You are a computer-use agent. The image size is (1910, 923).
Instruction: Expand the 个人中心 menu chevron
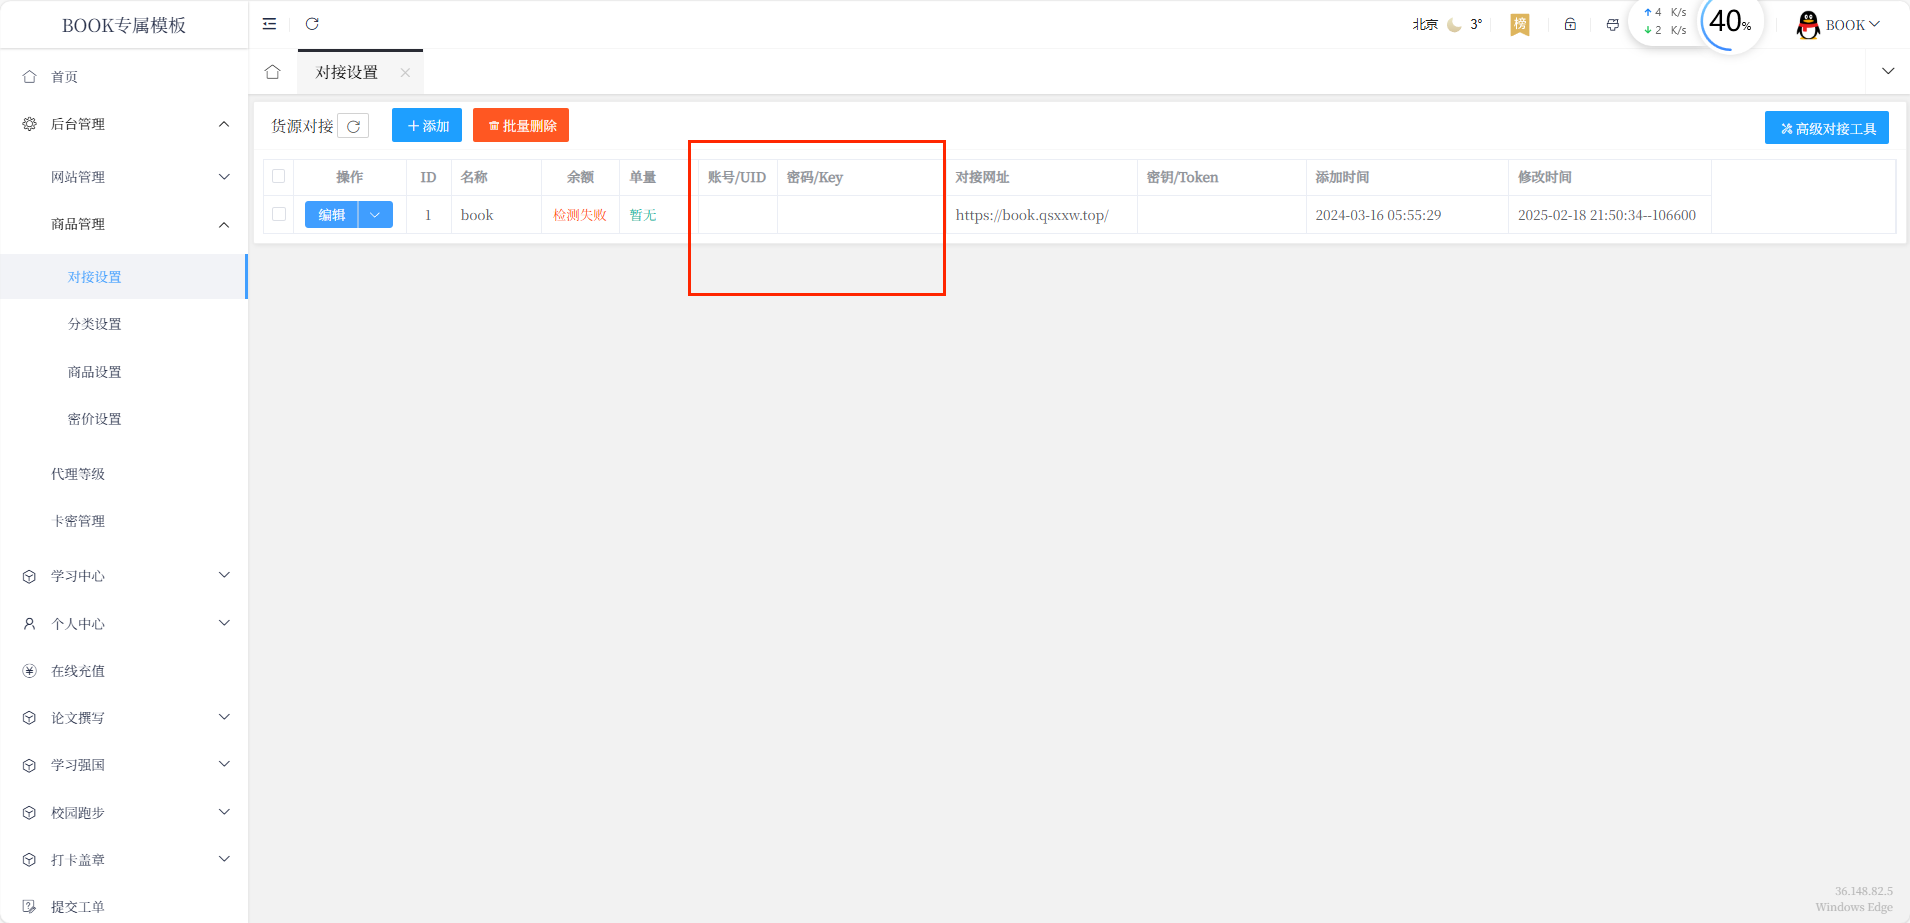click(224, 623)
